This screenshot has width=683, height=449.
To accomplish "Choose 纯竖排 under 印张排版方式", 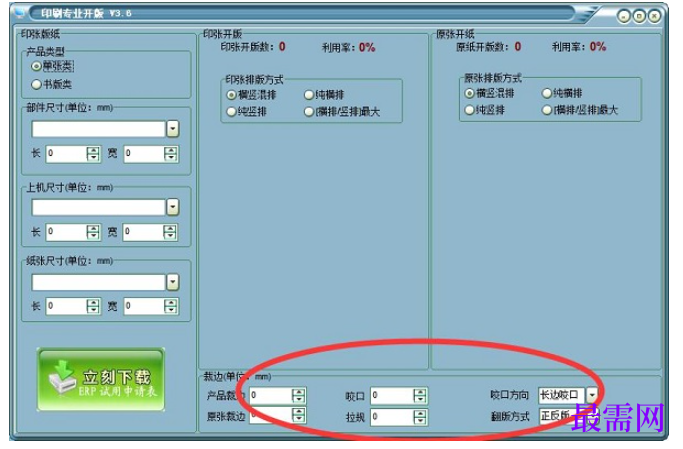I will (231, 111).
